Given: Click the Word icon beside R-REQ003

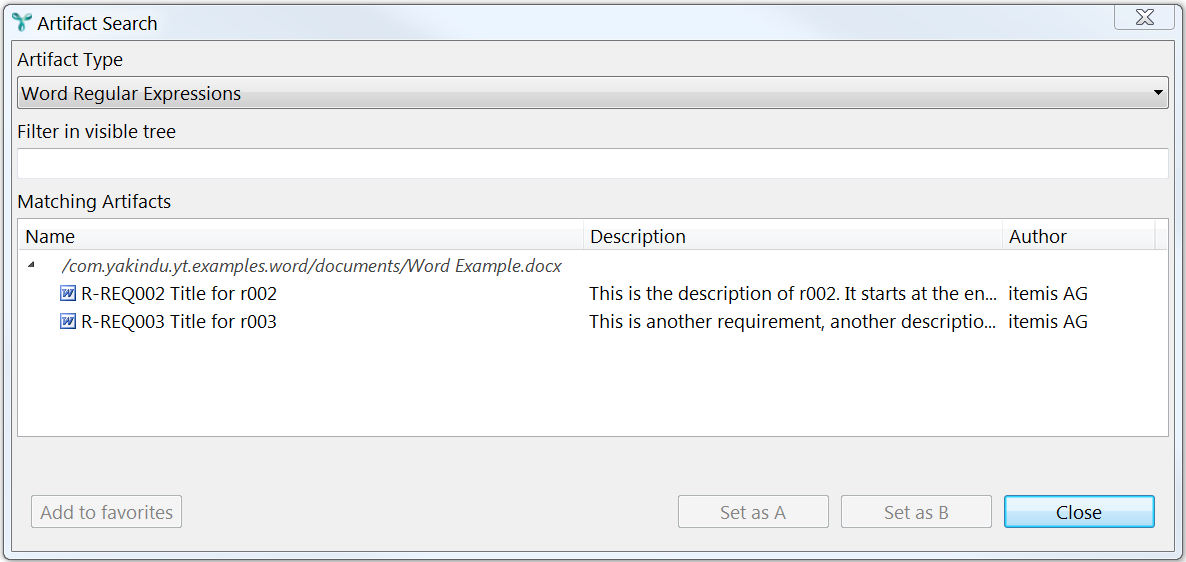Looking at the screenshot, I should point(68,321).
